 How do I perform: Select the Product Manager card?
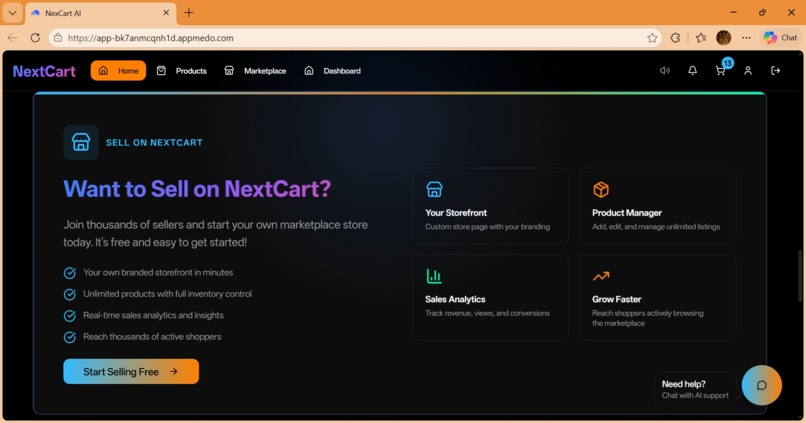pos(657,206)
